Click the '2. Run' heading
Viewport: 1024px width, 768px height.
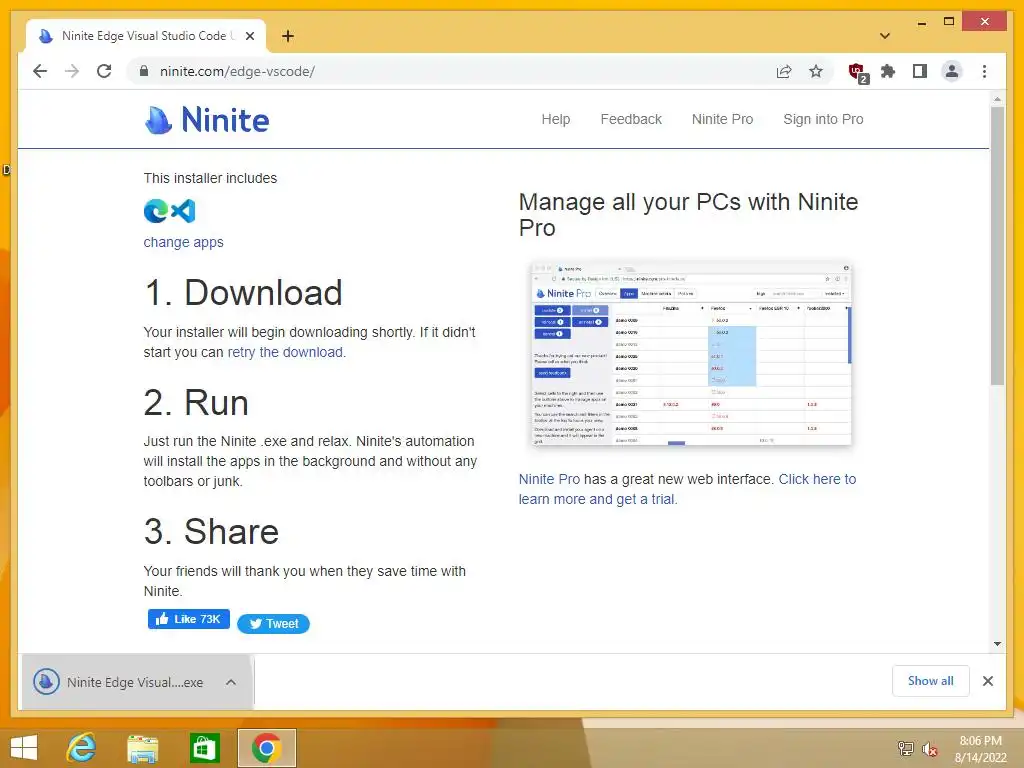(196, 402)
